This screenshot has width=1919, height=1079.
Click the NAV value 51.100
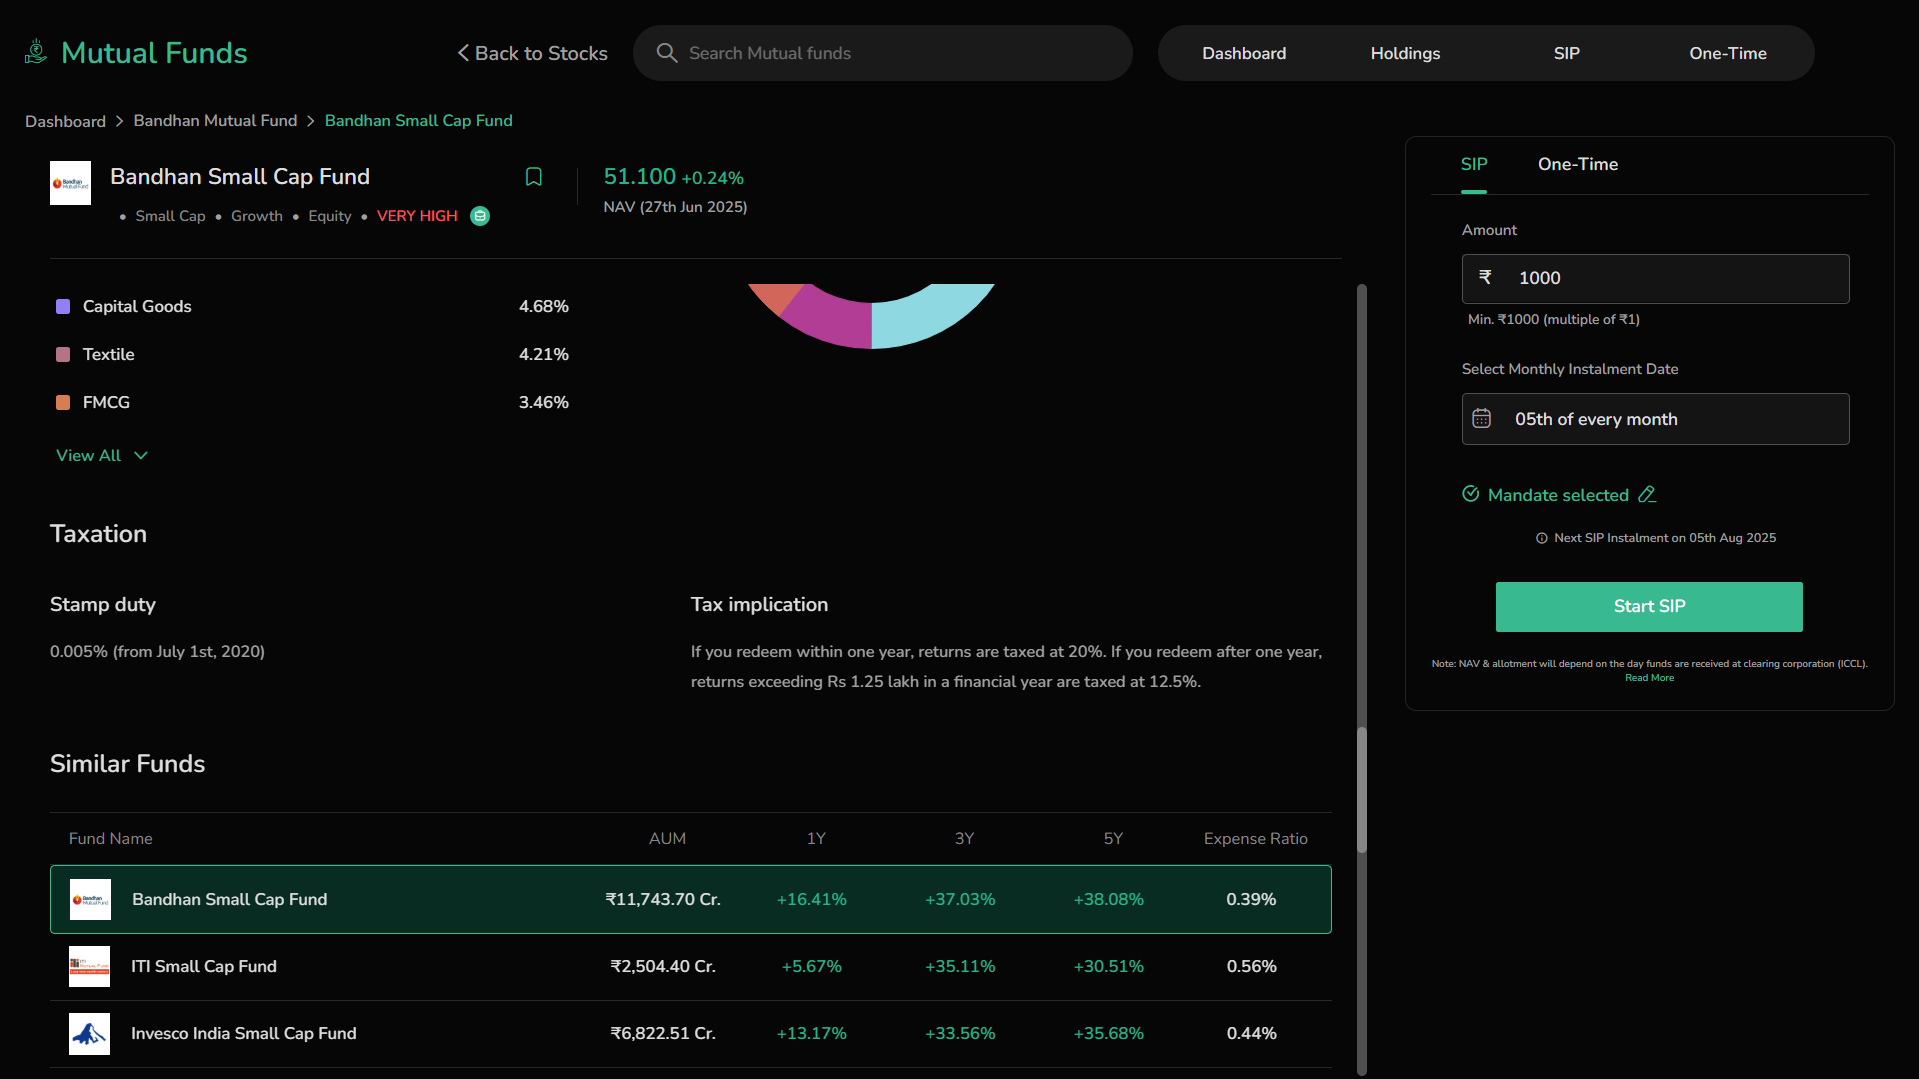pyautogui.click(x=640, y=177)
